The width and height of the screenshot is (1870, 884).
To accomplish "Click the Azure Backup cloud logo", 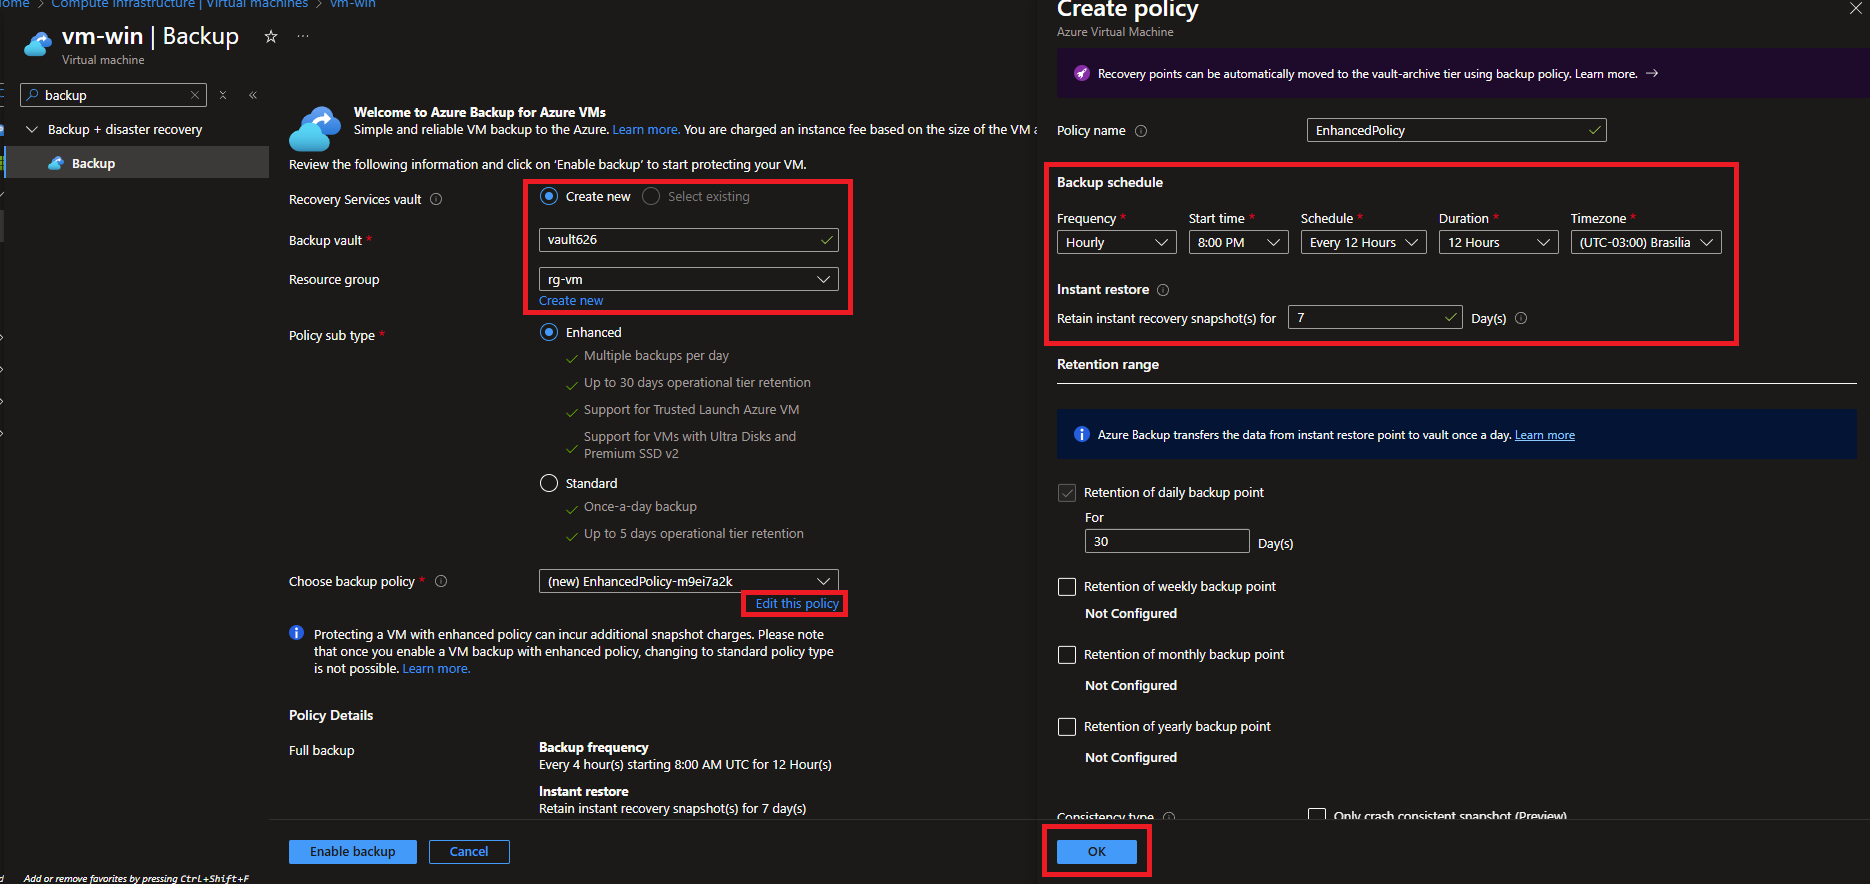I will 315,128.
